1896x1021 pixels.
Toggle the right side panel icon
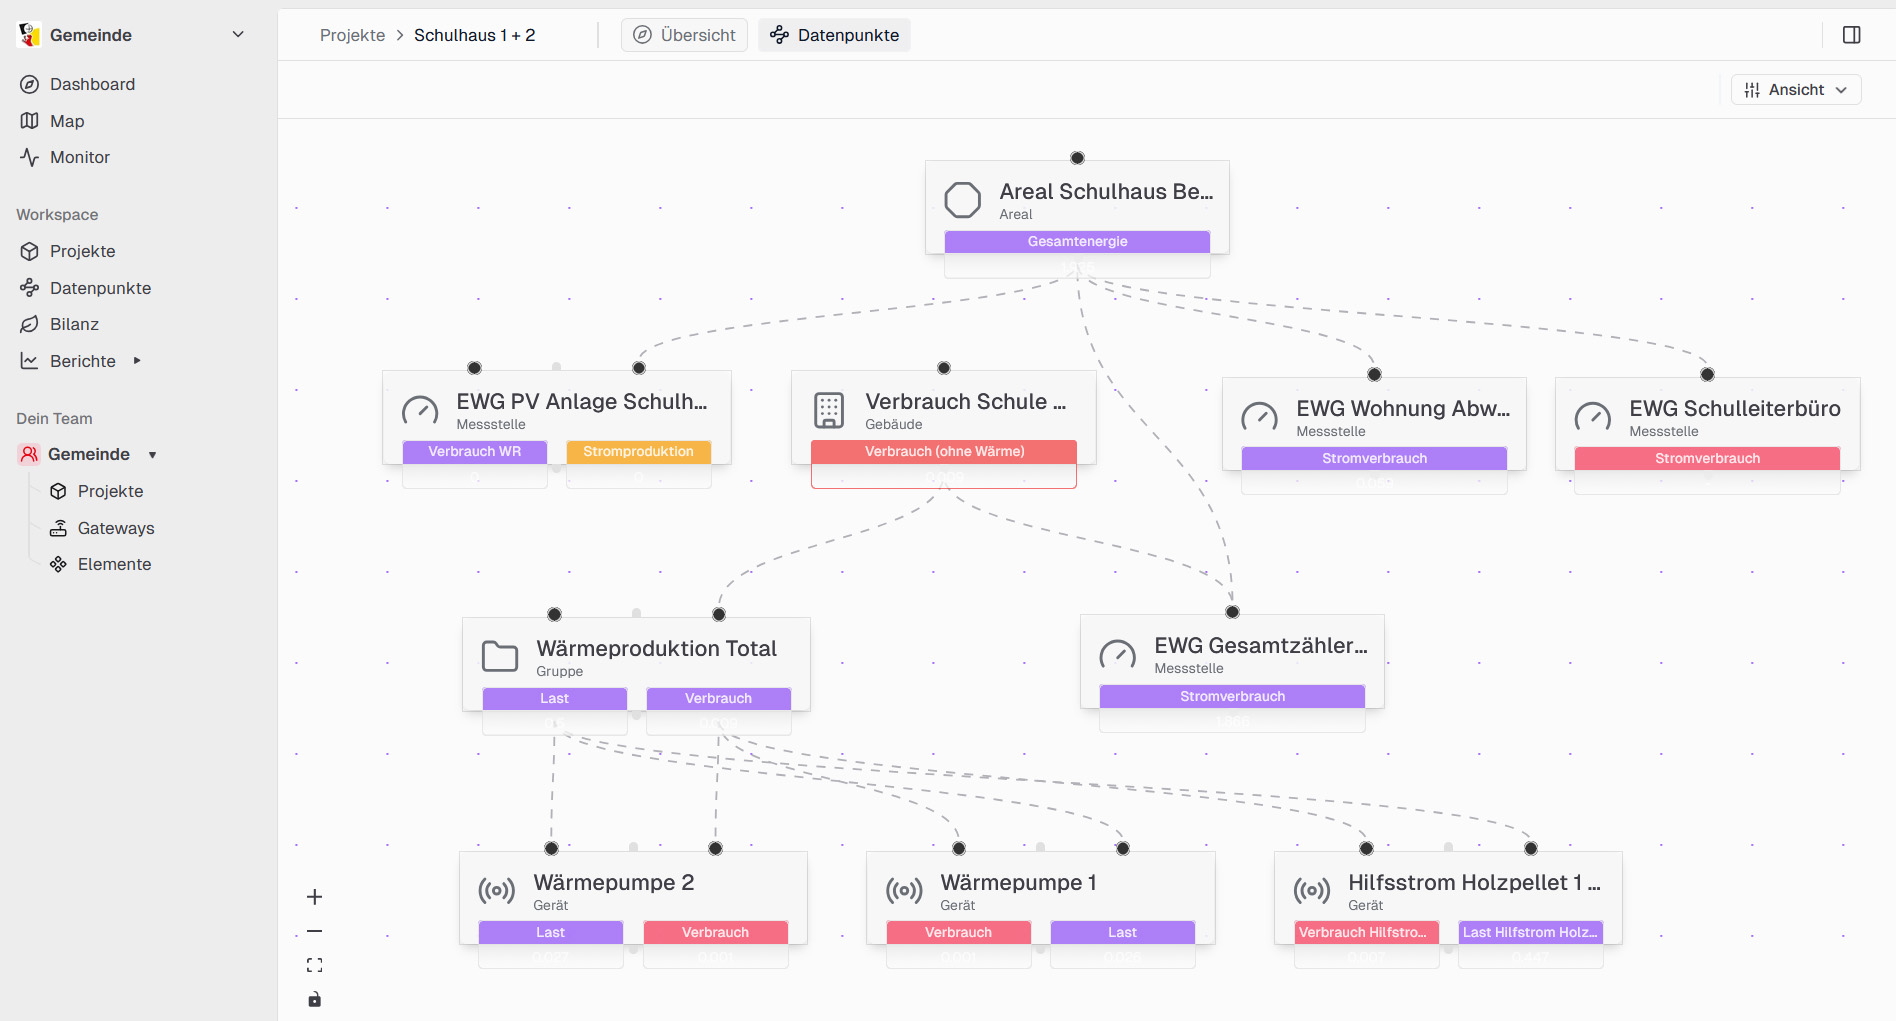pyautogui.click(x=1851, y=35)
